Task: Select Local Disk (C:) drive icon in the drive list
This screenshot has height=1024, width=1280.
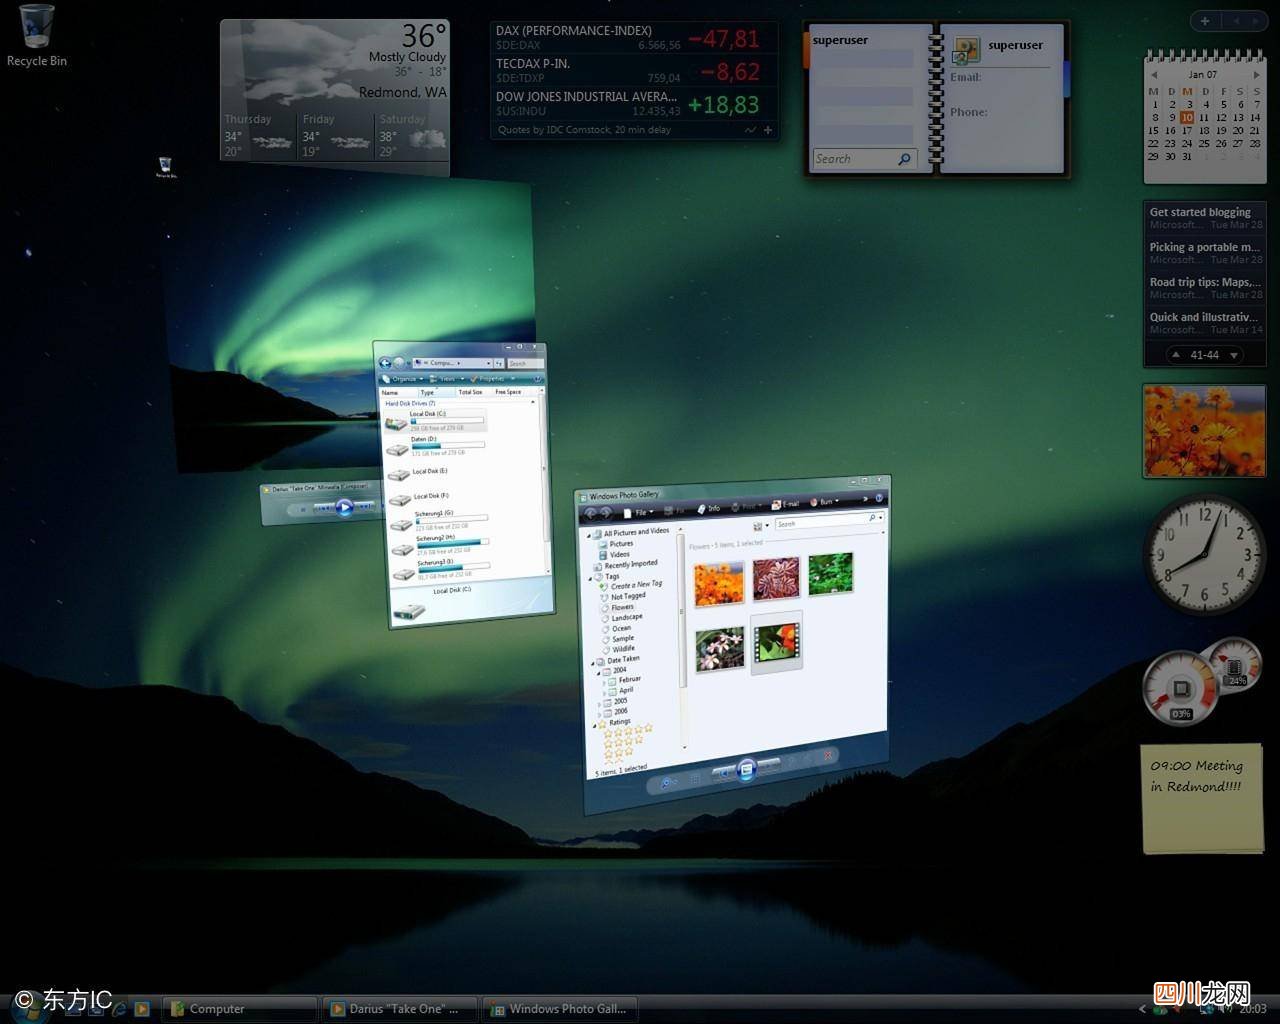Action: pyautogui.click(x=396, y=423)
